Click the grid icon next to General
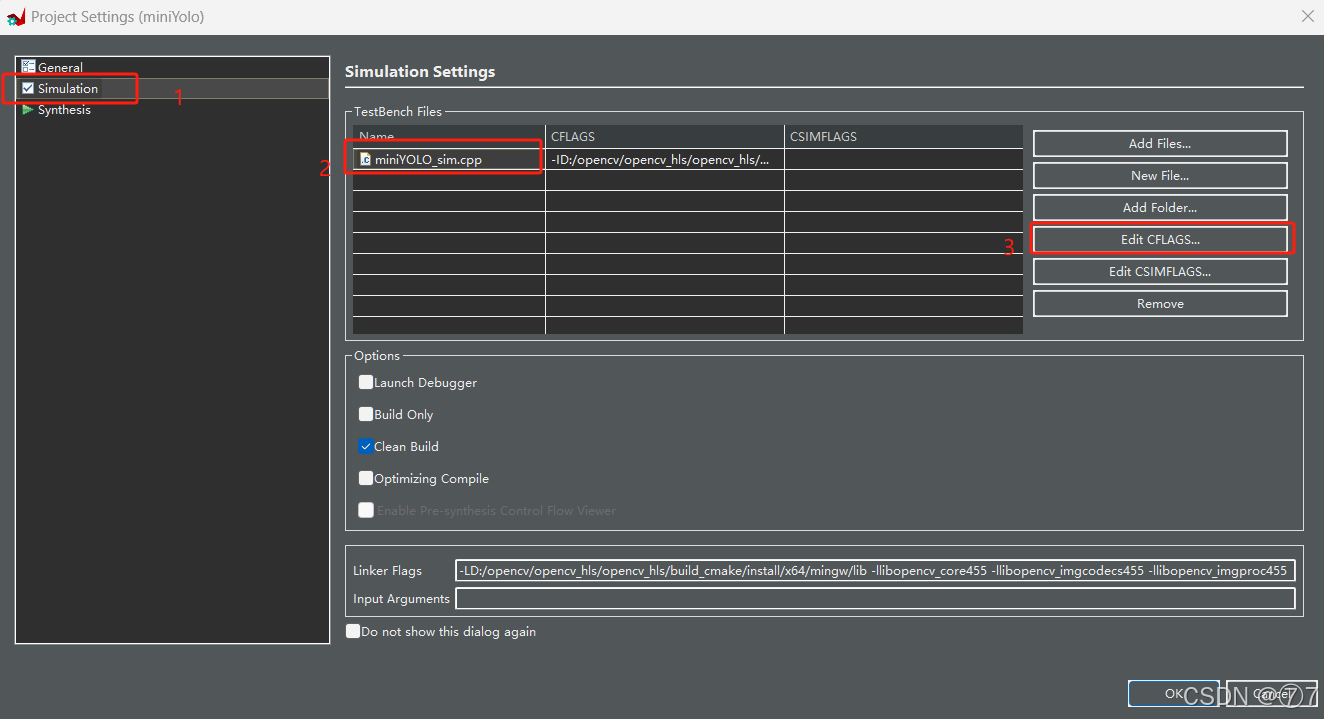This screenshot has width=1324, height=719. [28, 67]
